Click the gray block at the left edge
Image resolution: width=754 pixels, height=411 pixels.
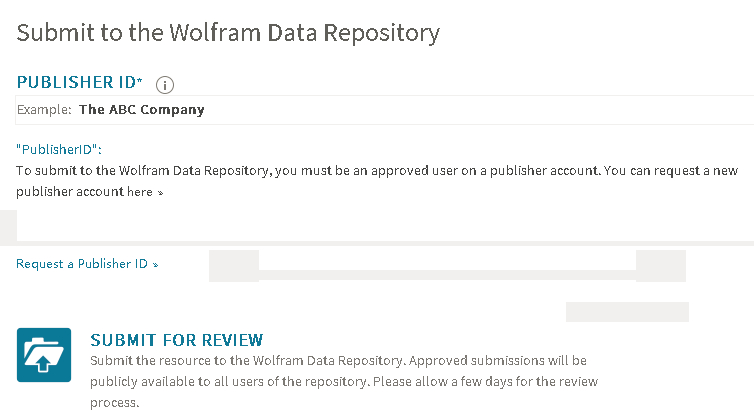pyautogui.click(x=8, y=226)
